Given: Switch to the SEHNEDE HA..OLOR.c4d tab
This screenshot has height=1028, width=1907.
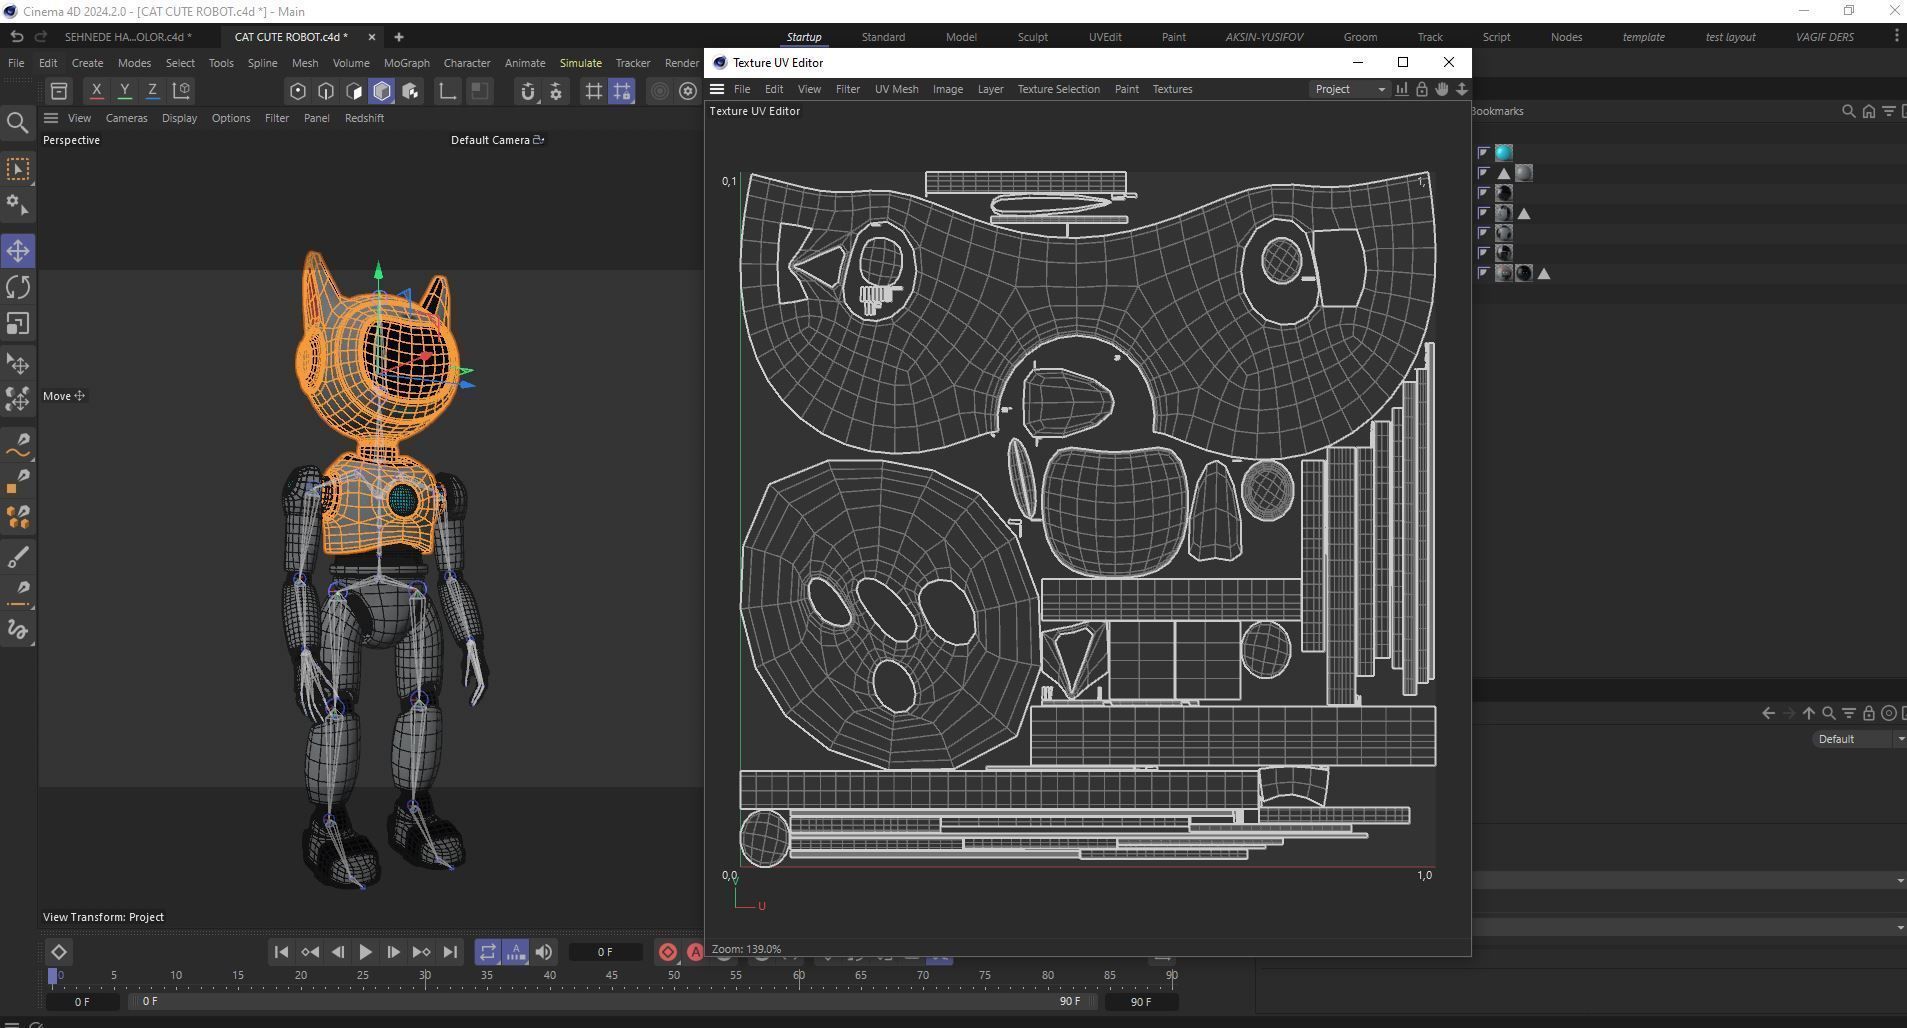Looking at the screenshot, I should coord(128,37).
